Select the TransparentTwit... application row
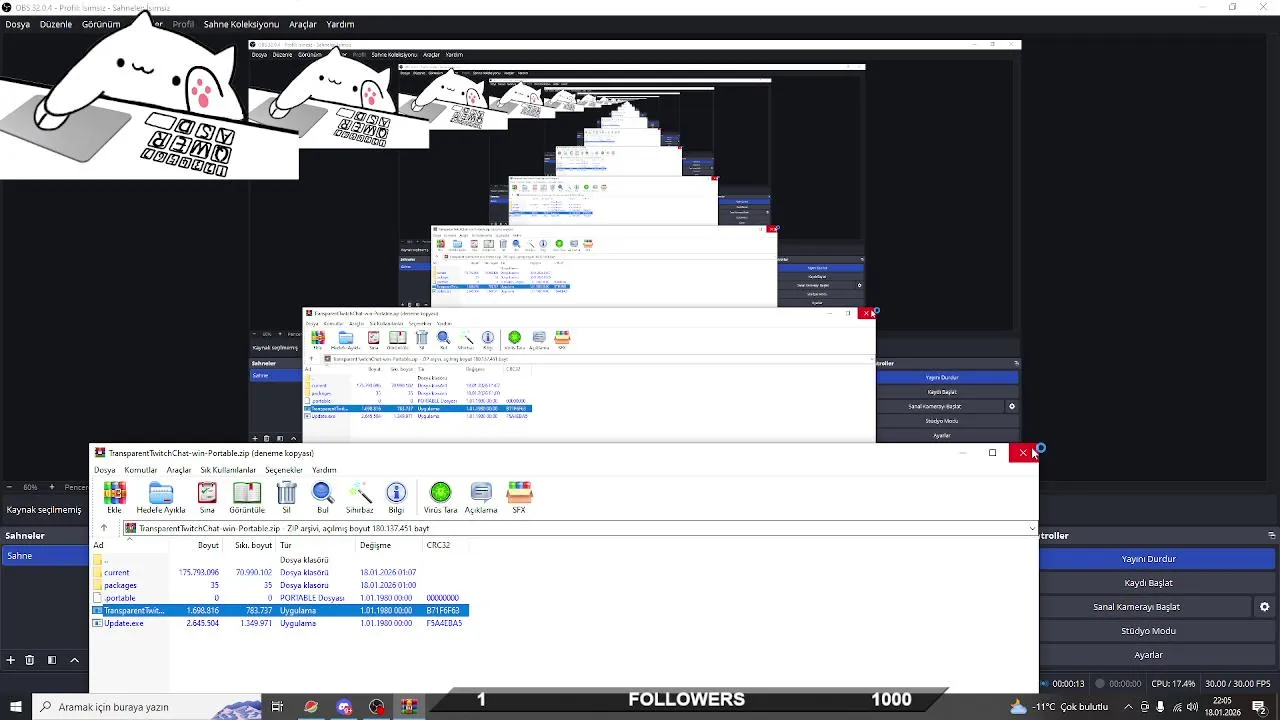This screenshot has height=720, width=1280. (x=280, y=610)
